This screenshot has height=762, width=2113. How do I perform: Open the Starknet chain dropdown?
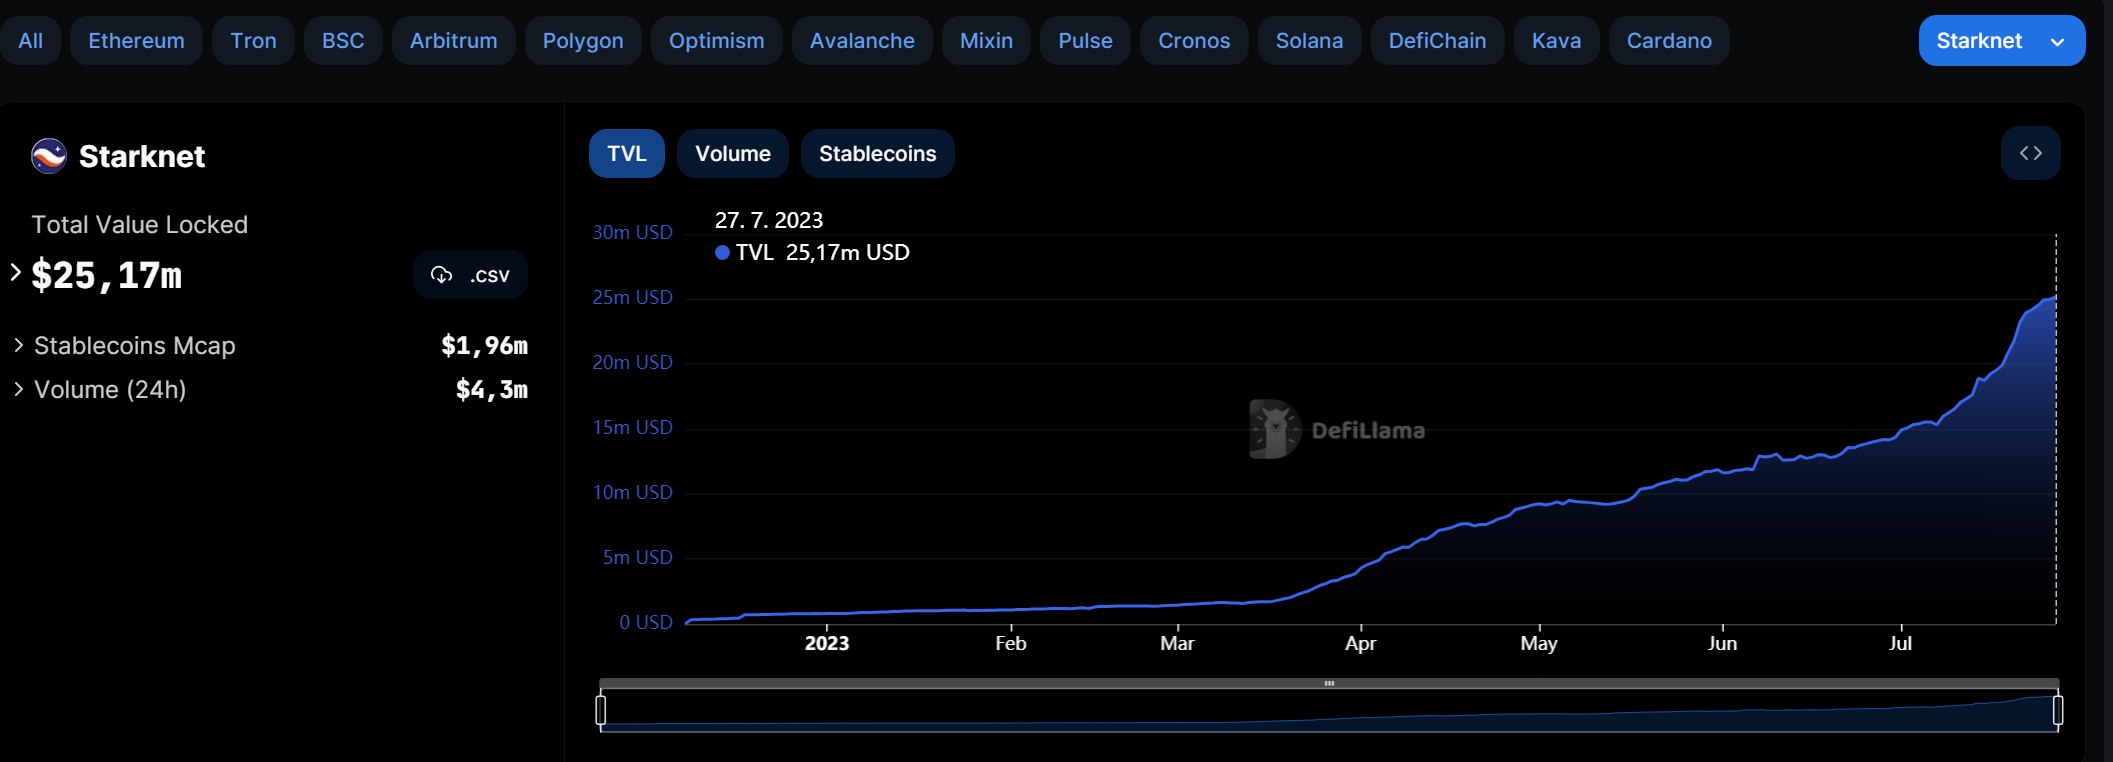click(2001, 41)
